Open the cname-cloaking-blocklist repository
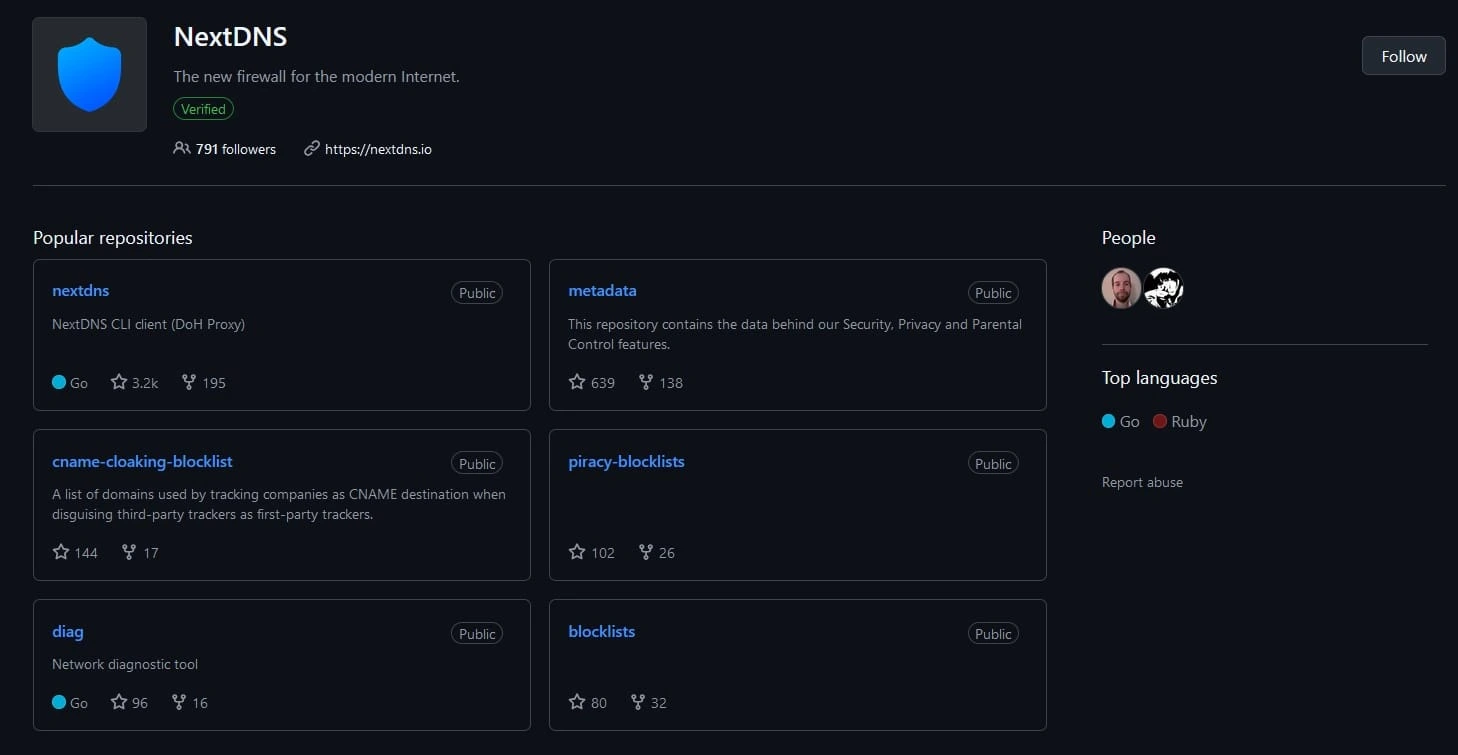1458x755 pixels. 142,461
